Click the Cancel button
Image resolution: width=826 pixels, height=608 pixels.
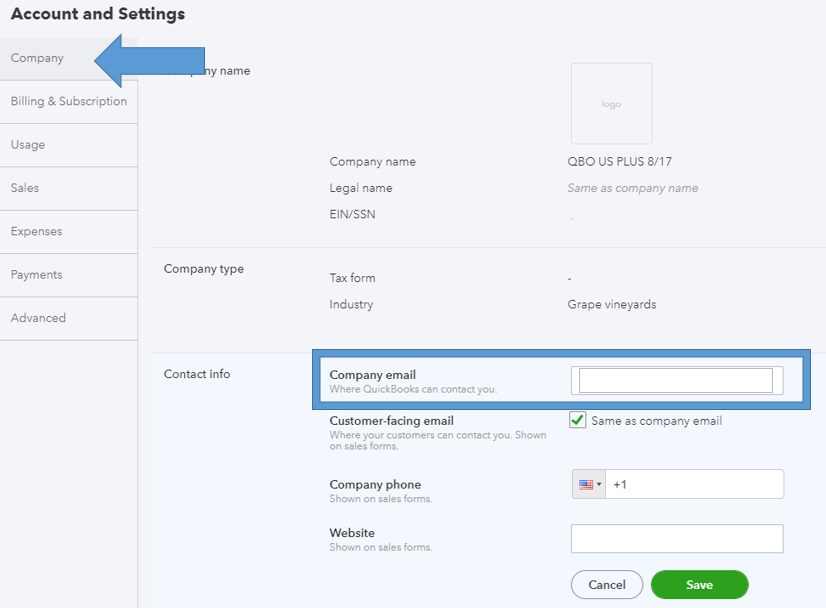[607, 585]
